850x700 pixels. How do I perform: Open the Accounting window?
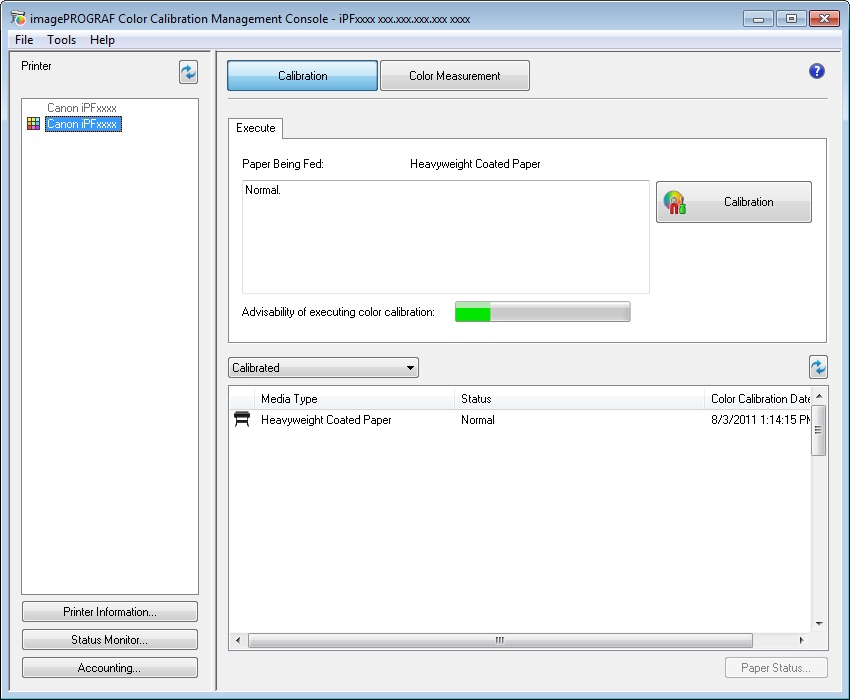point(110,668)
